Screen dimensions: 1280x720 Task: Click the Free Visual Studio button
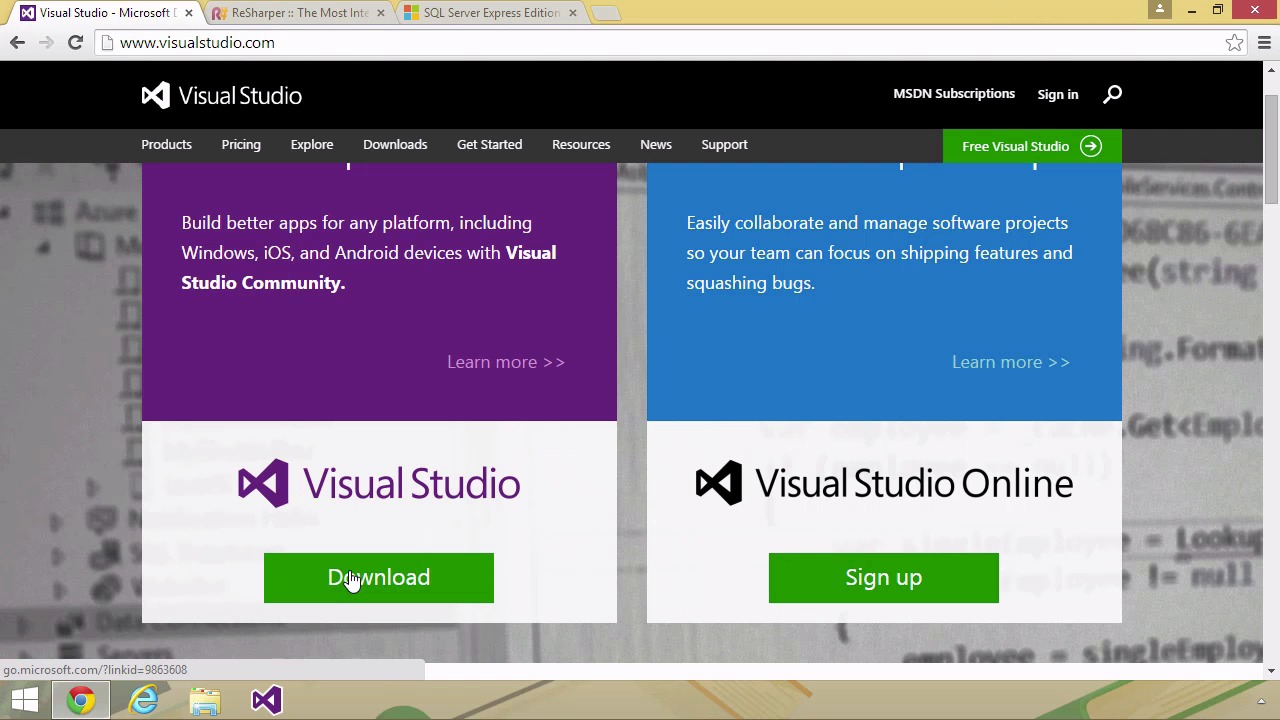[x=1032, y=146]
